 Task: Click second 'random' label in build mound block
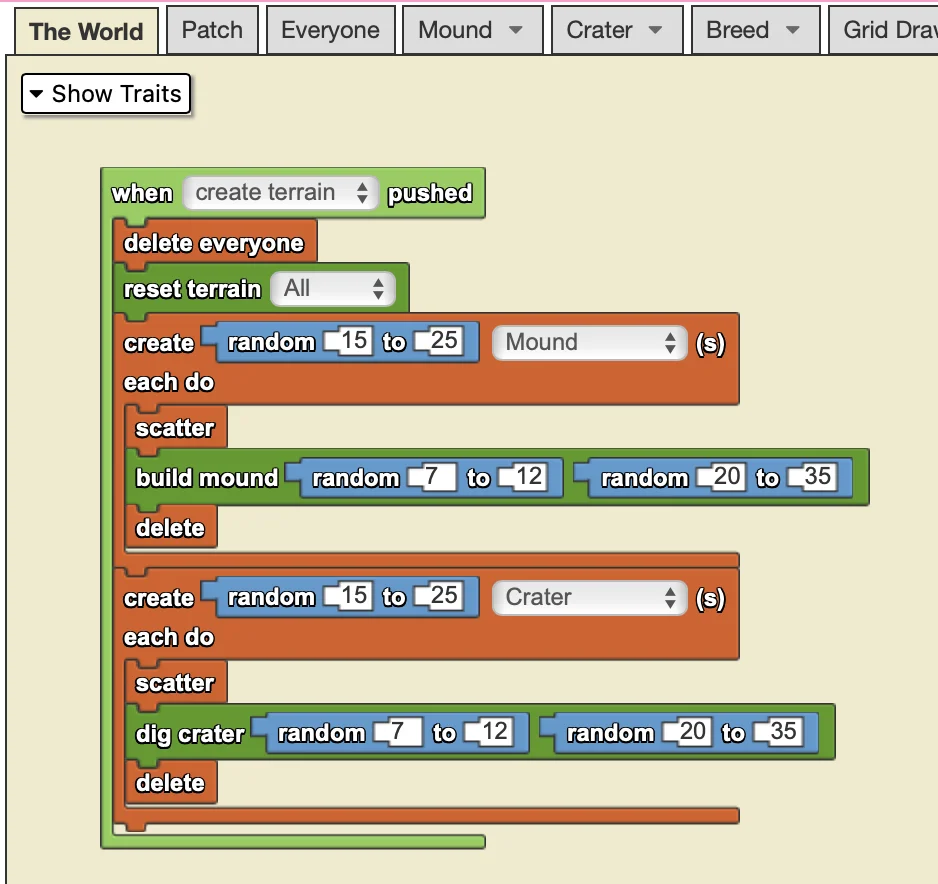644,479
